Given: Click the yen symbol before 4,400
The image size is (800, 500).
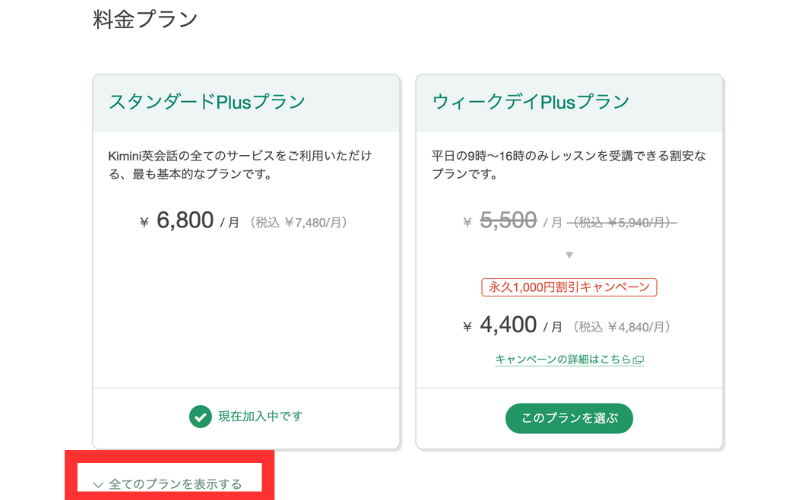Looking at the screenshot, I should pos(467,327).
